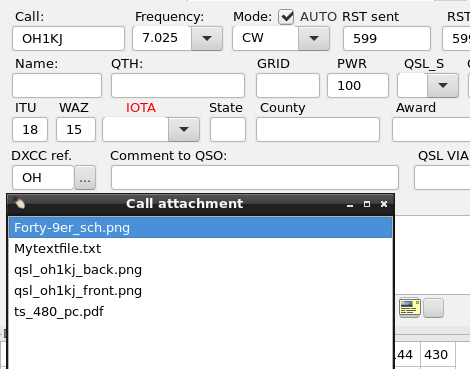
Task: Click the Award input field
Action: click(431, 129)
